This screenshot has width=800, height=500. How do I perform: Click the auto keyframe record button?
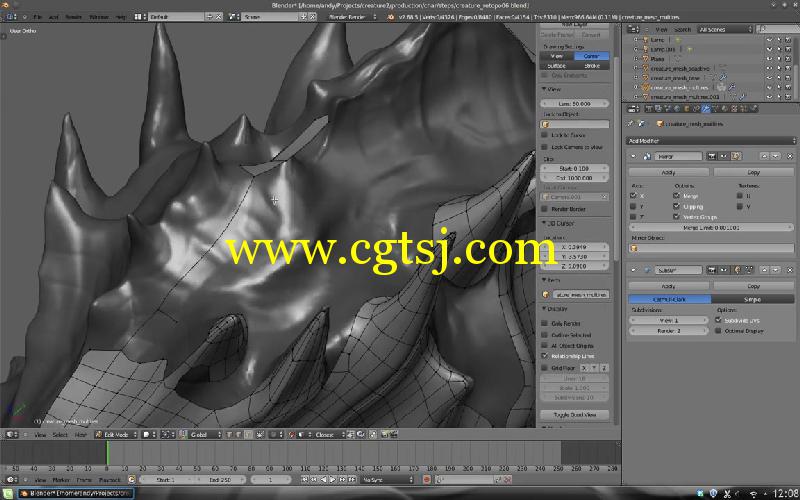pos(427,480)
